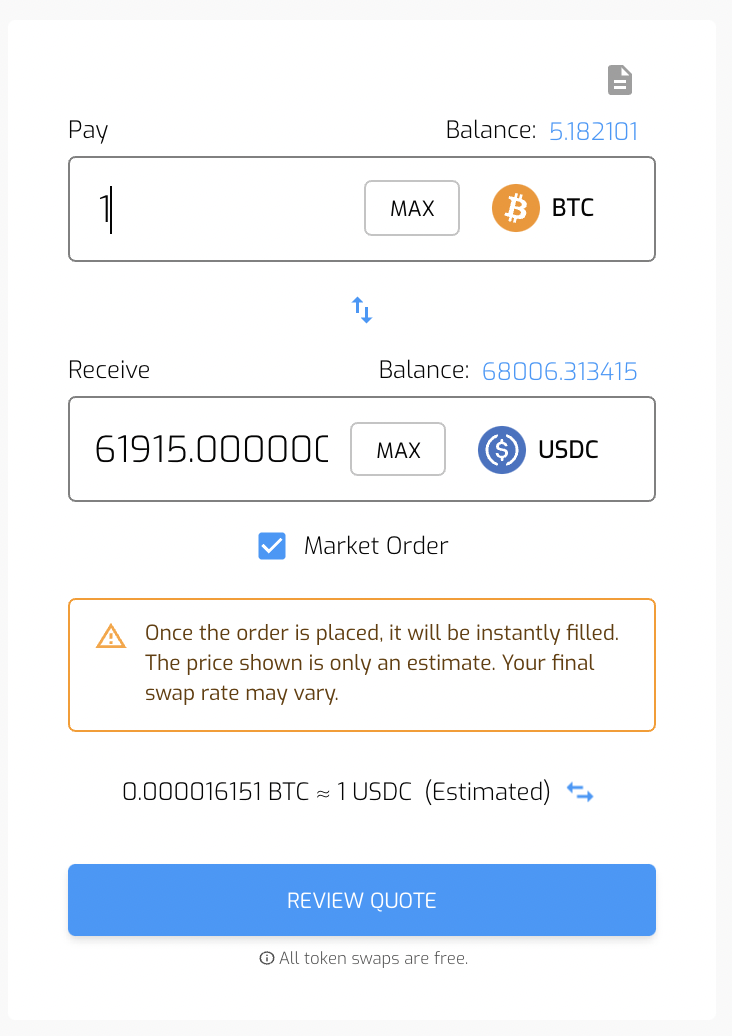Click MAX in the Pay field
The image size is (732, 1036).
(x=412, y=208)
